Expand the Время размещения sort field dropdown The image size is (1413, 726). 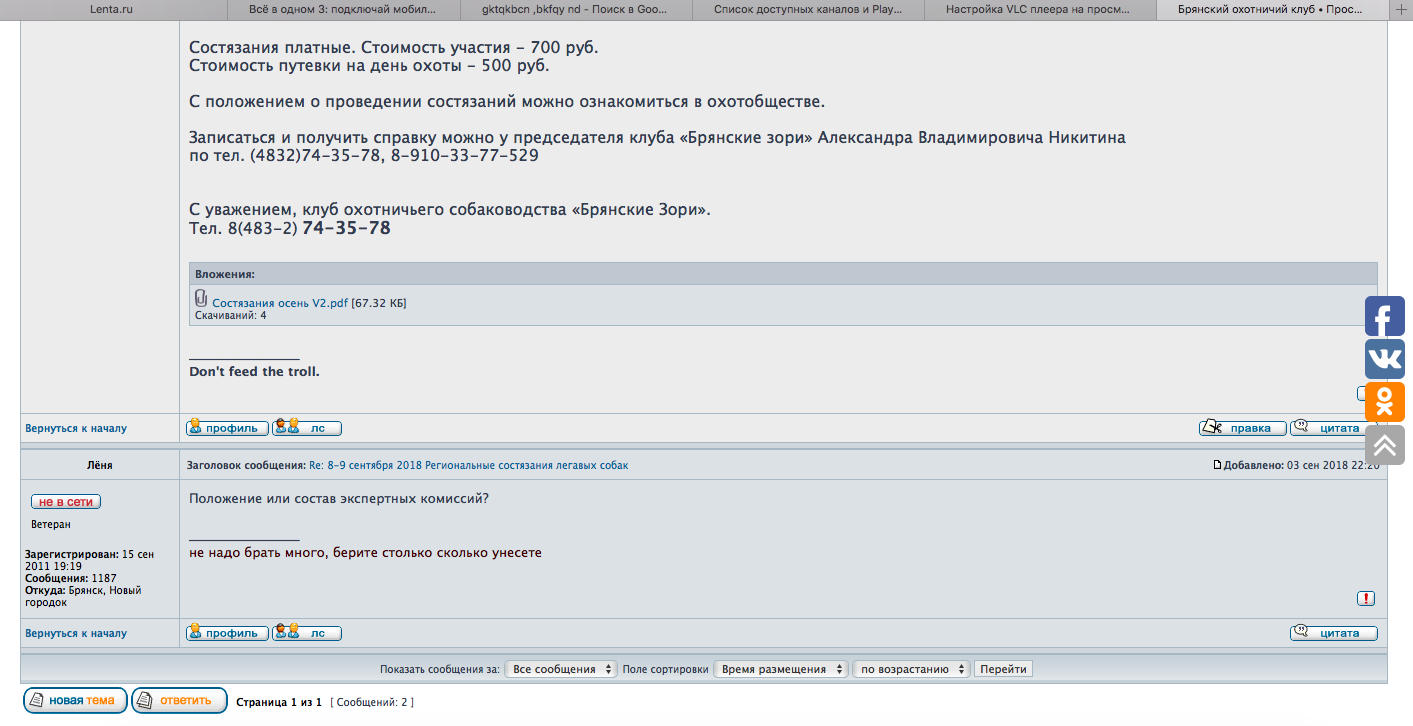pyautogui.click(x=780, y=669)
